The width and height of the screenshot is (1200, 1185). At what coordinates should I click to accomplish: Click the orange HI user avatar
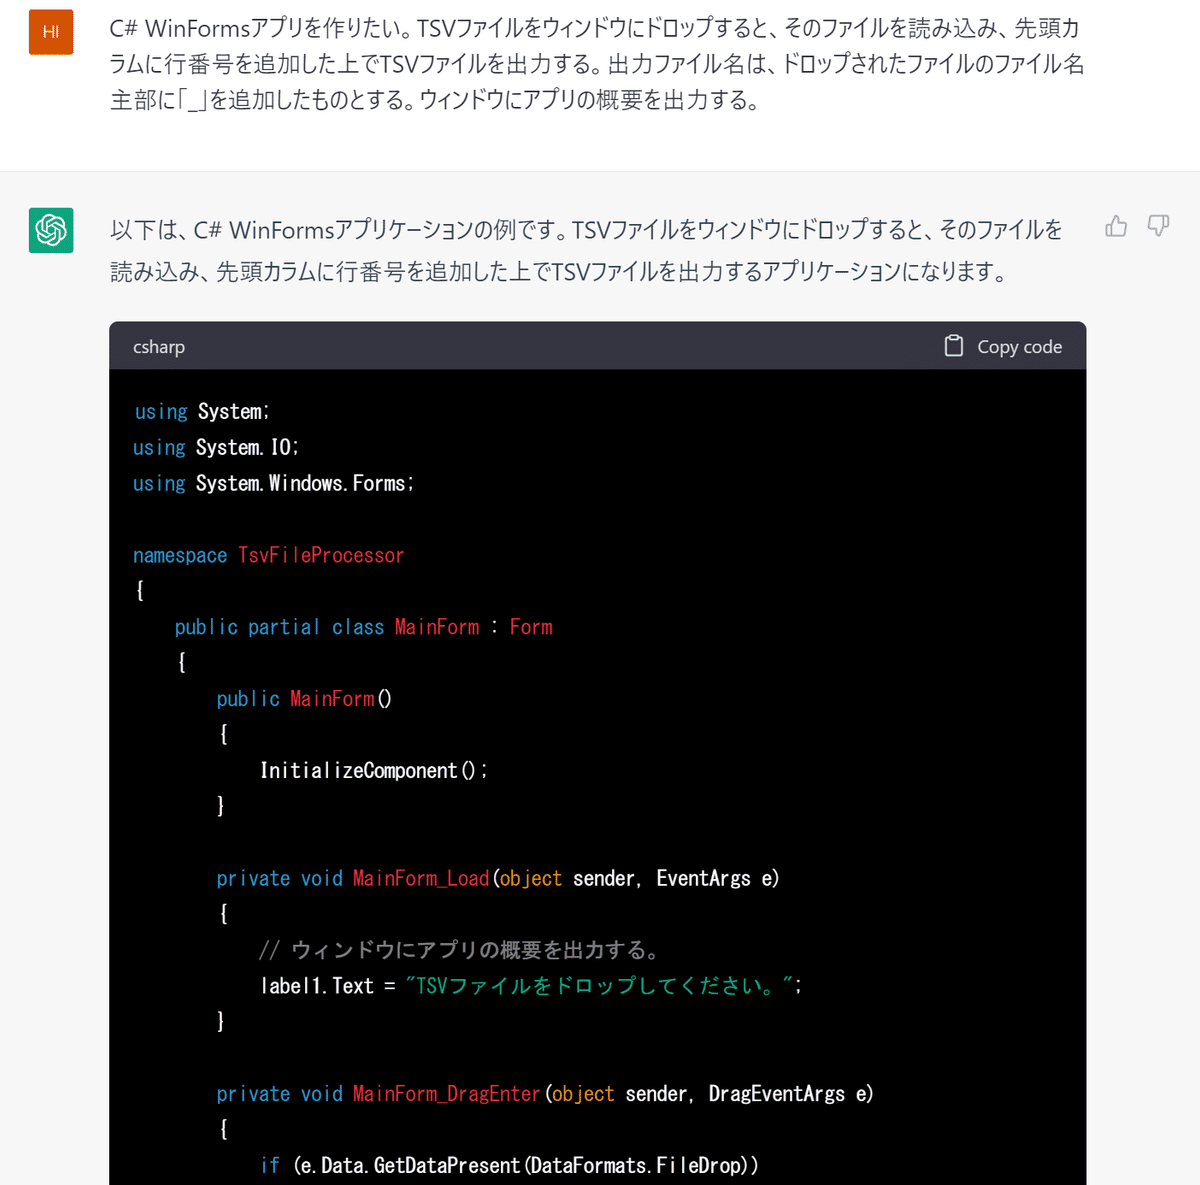51,32
